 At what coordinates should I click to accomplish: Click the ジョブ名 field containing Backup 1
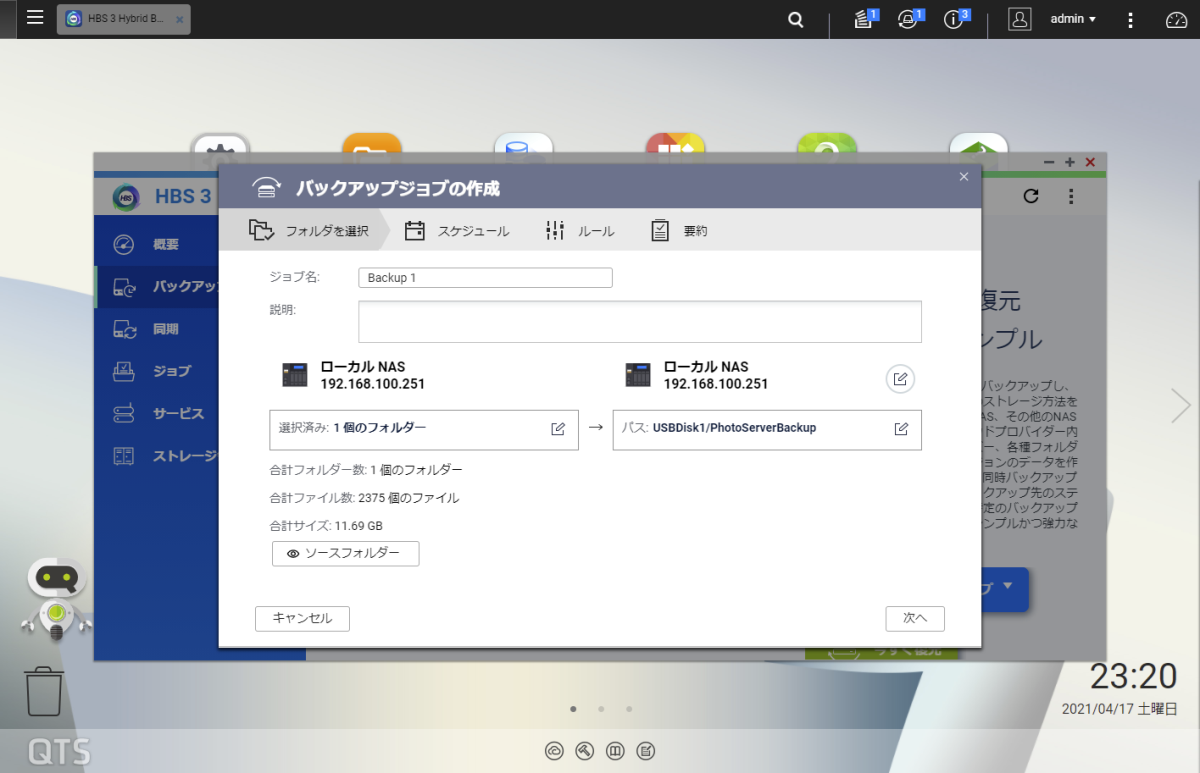(x=485, y=278)
